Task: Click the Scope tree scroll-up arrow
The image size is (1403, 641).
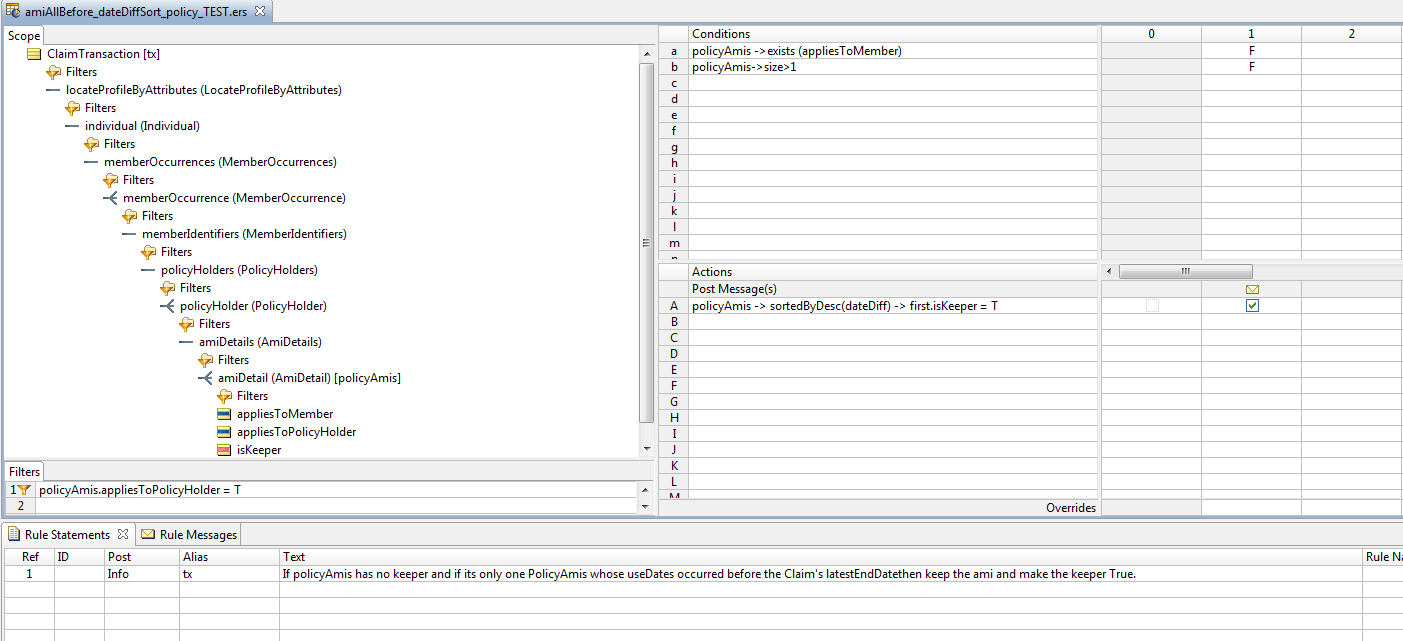Action: pyautogui.click(x=647, y=53)
